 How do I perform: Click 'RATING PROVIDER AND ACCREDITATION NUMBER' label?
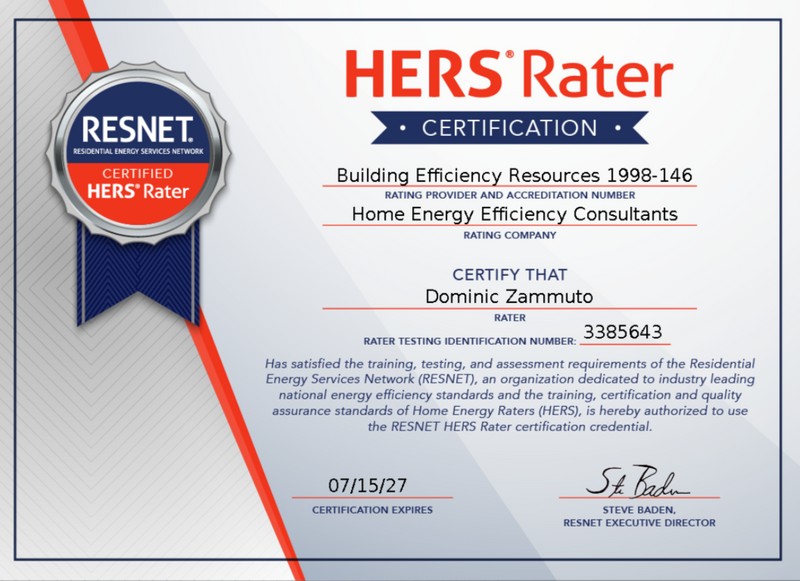click(510, 195)
